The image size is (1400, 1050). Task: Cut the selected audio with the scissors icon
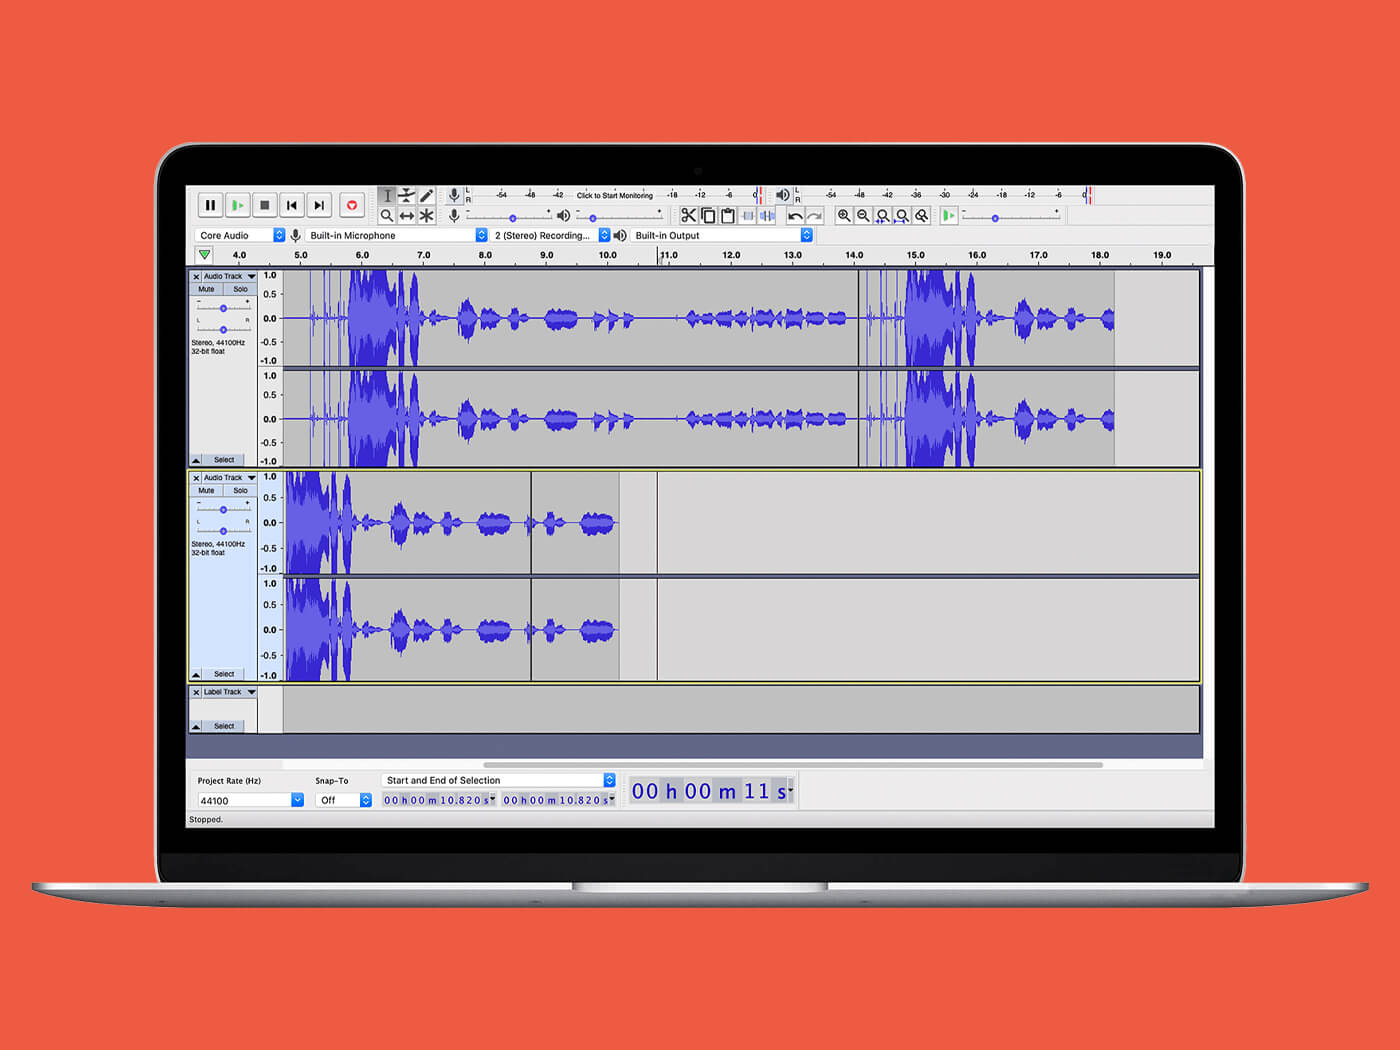(689, 215)
